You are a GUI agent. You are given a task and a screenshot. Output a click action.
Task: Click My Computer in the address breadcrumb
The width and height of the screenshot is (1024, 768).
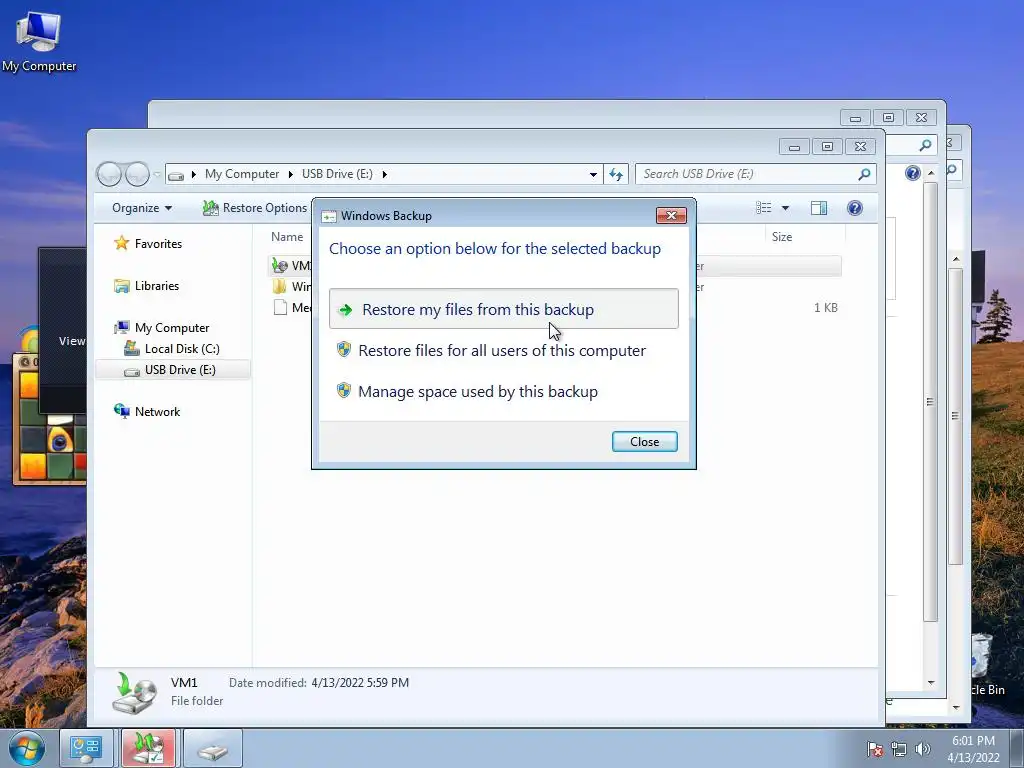point(242,174)
